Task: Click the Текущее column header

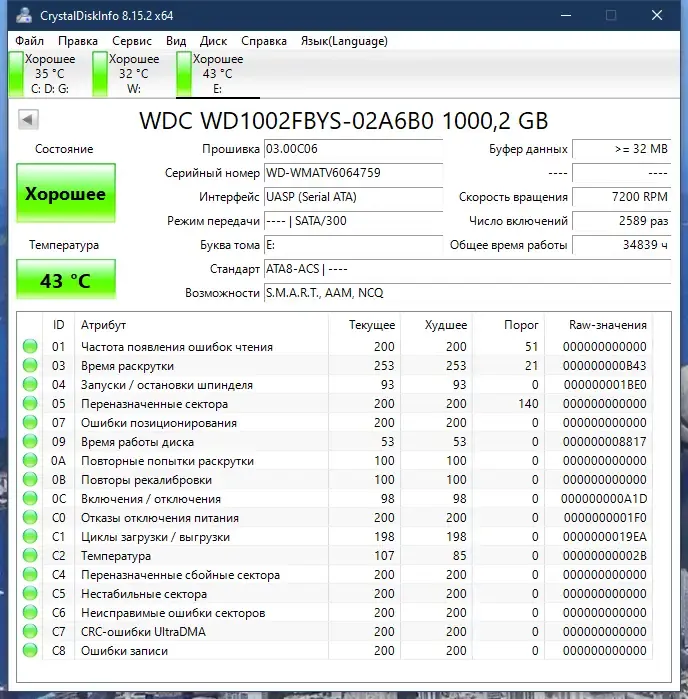Action: [x=364, y=325]
